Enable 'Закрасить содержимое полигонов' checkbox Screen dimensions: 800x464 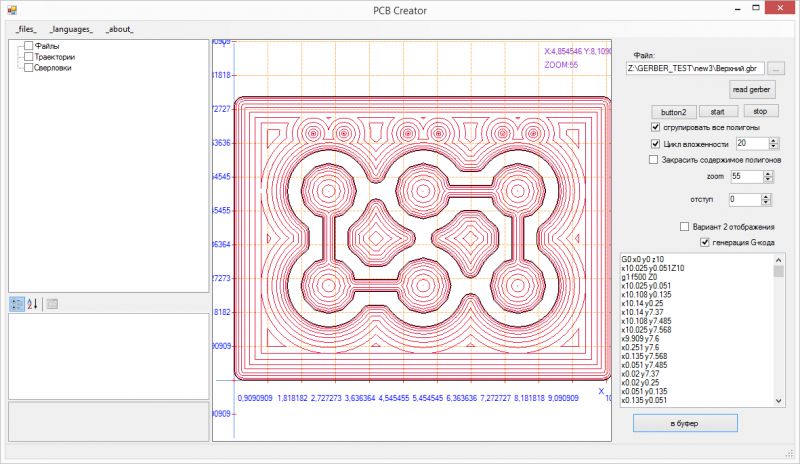click(654, 160)
